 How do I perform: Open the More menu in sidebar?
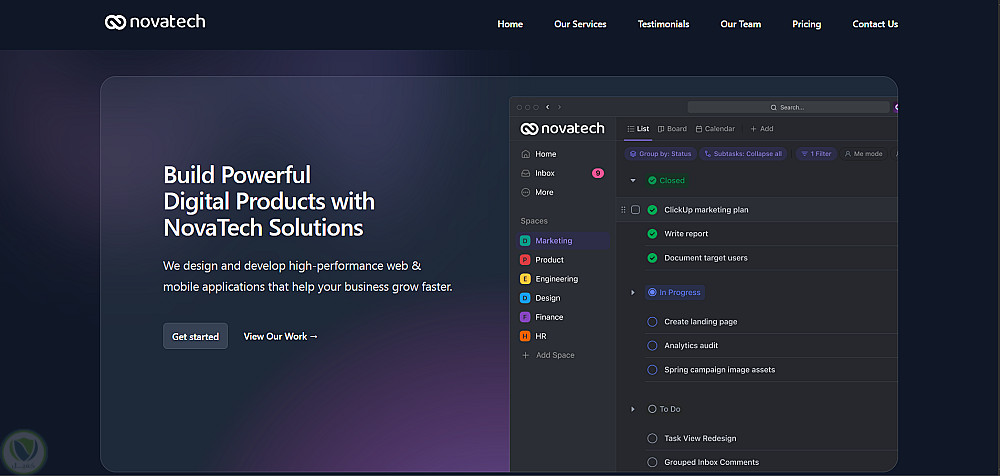(538, 192)
